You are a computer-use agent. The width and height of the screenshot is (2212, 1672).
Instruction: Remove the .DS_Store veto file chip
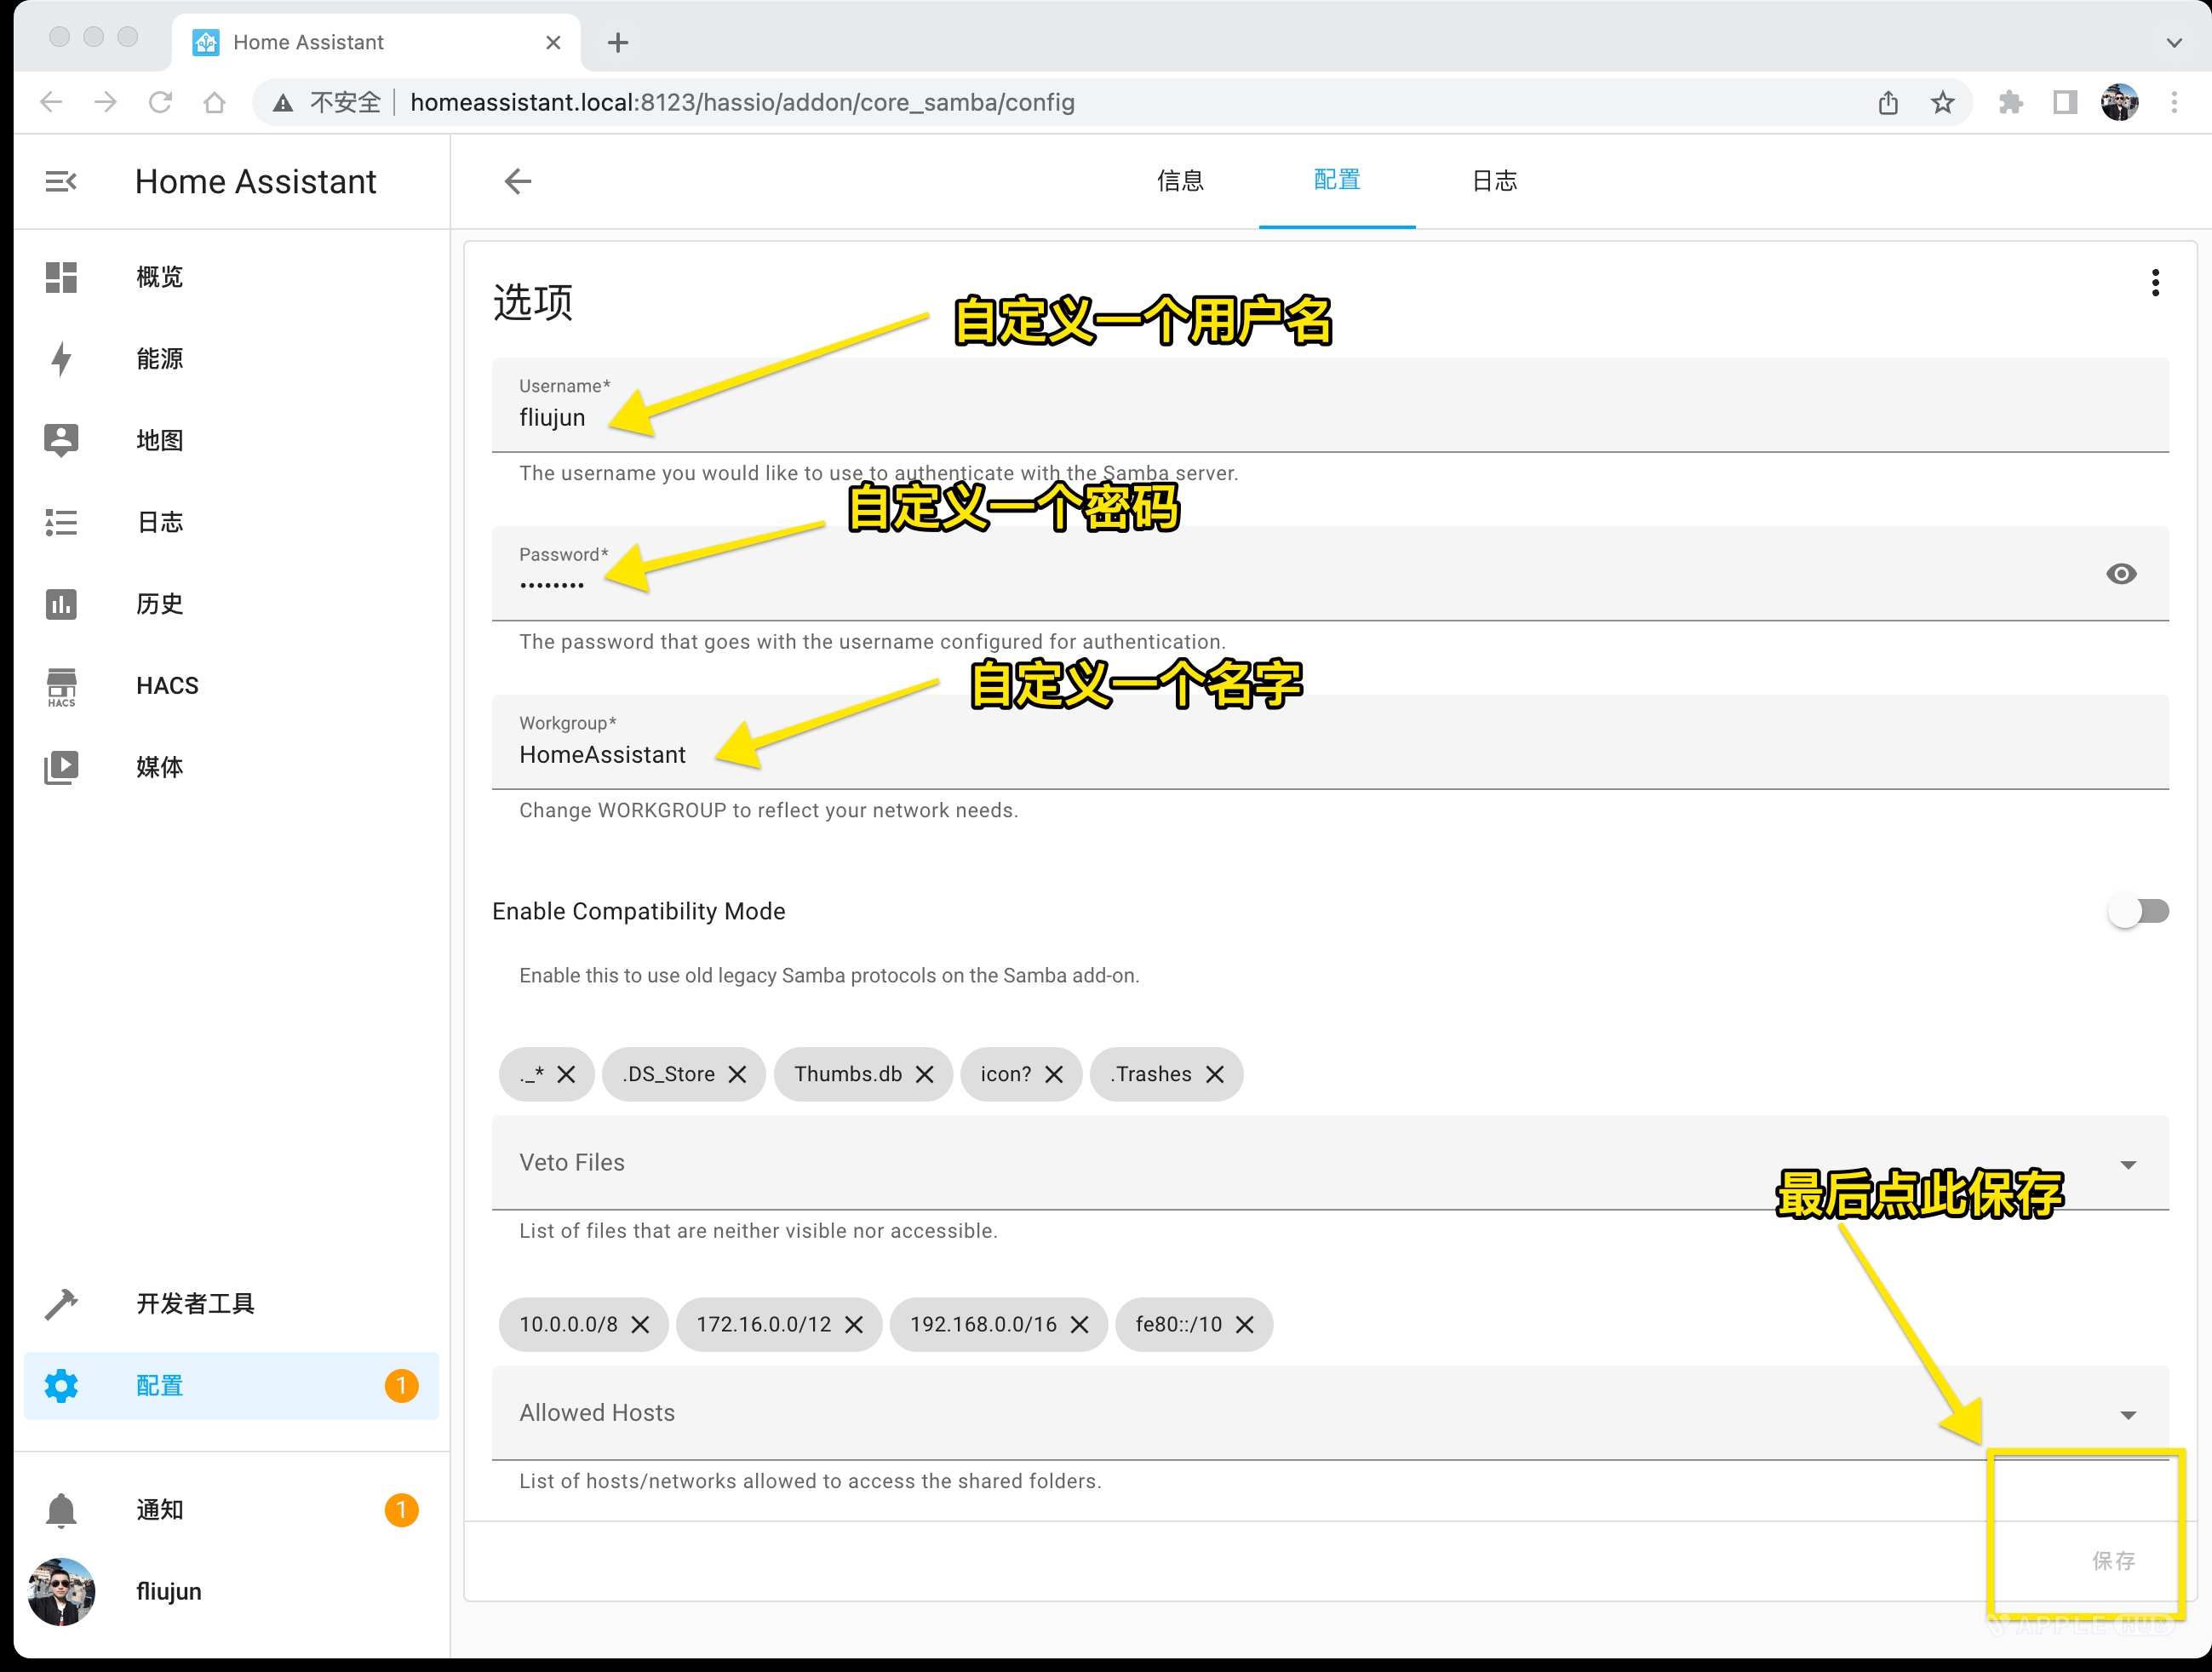738,1074
